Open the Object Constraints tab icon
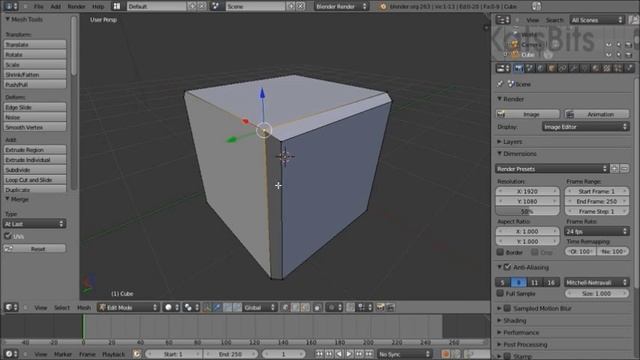Screen dimensions: 640x360 click(563, 68)
